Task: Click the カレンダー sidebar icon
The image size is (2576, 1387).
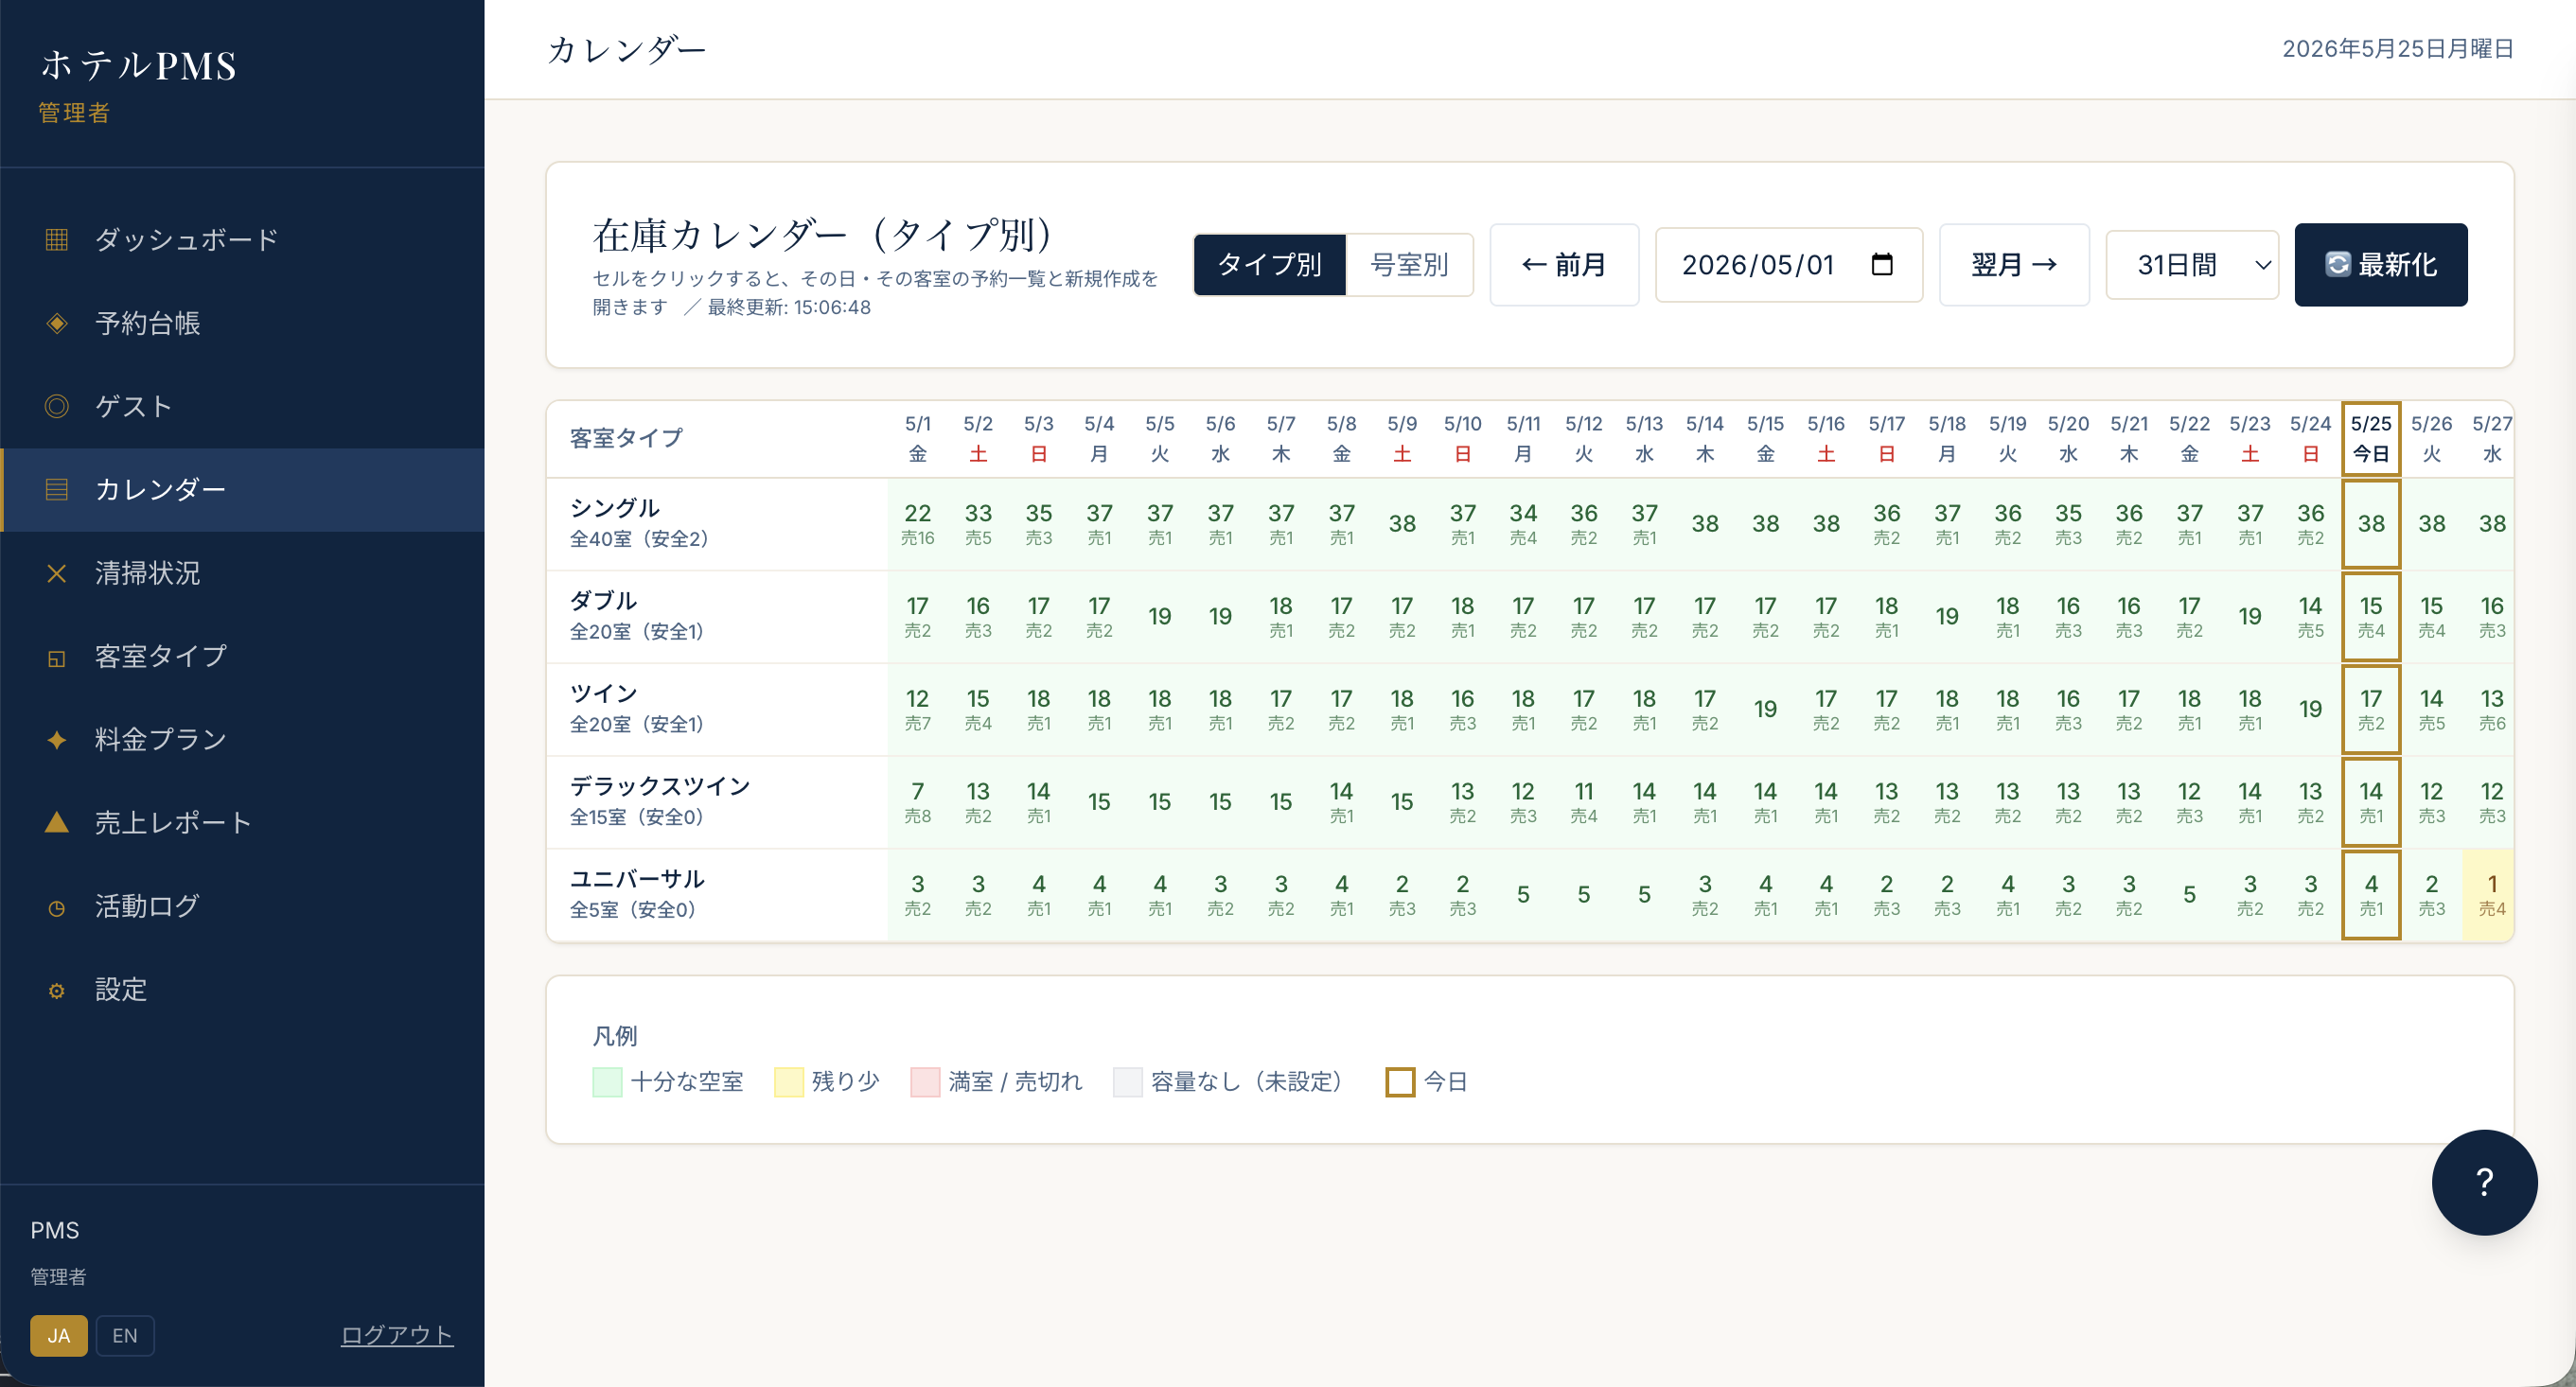Action: pos(57,489)
